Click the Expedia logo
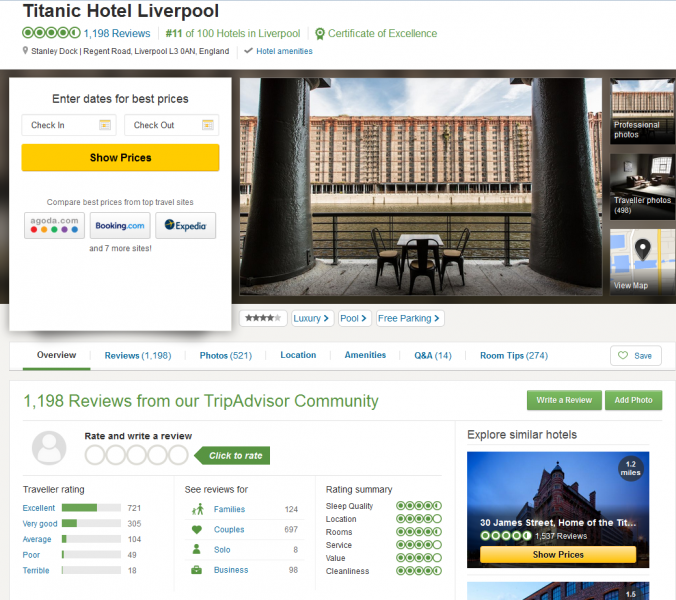This screenshot has height=600, width=676. pos(185,225)
